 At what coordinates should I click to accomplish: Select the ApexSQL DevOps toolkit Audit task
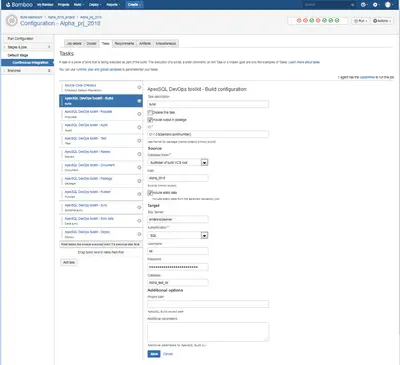101,127
